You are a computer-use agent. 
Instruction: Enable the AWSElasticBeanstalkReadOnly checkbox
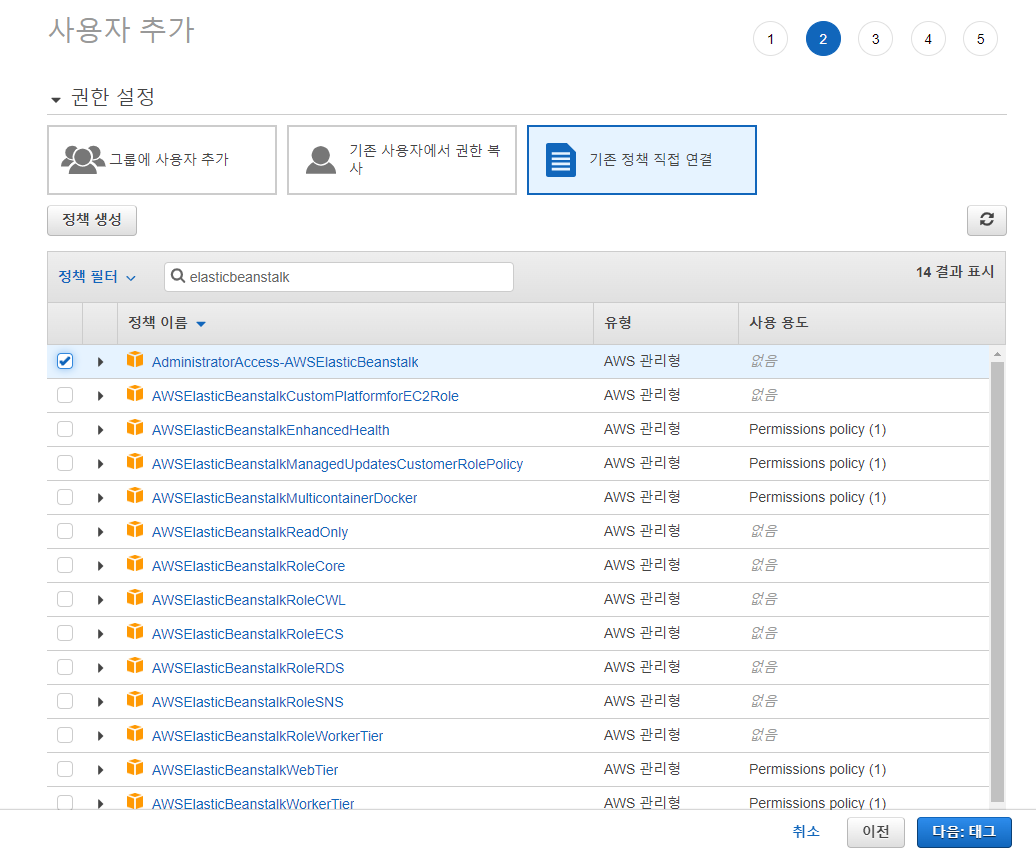[x=65, y=531]
